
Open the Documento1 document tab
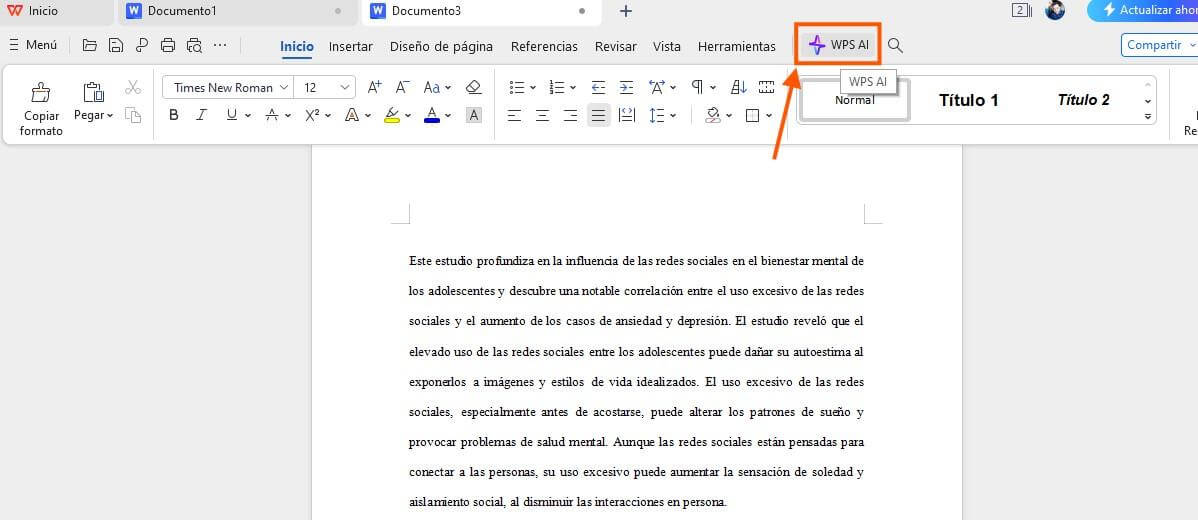(x=181, y=11)
